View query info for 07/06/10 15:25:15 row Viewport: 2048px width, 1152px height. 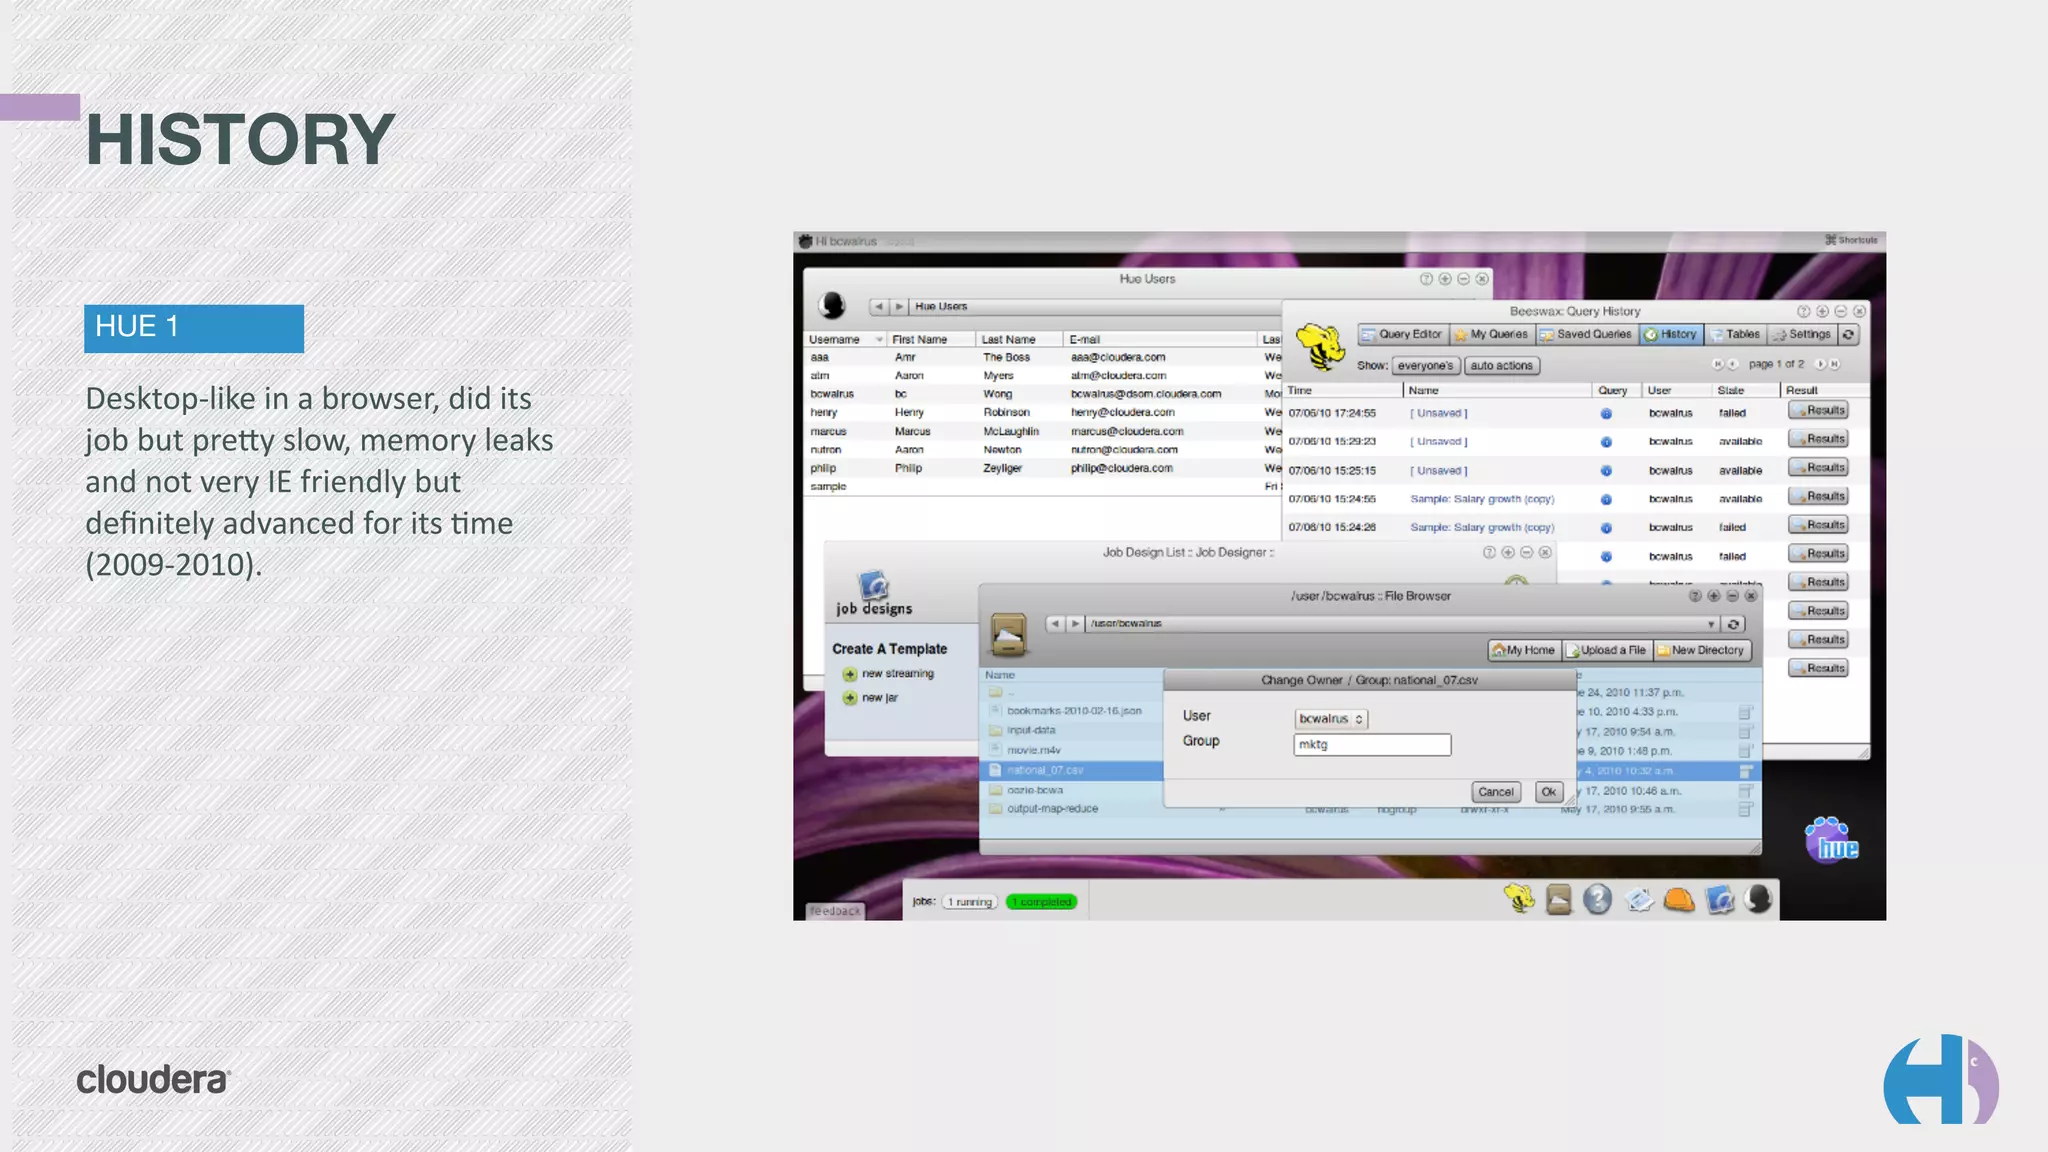(1606, 470)
